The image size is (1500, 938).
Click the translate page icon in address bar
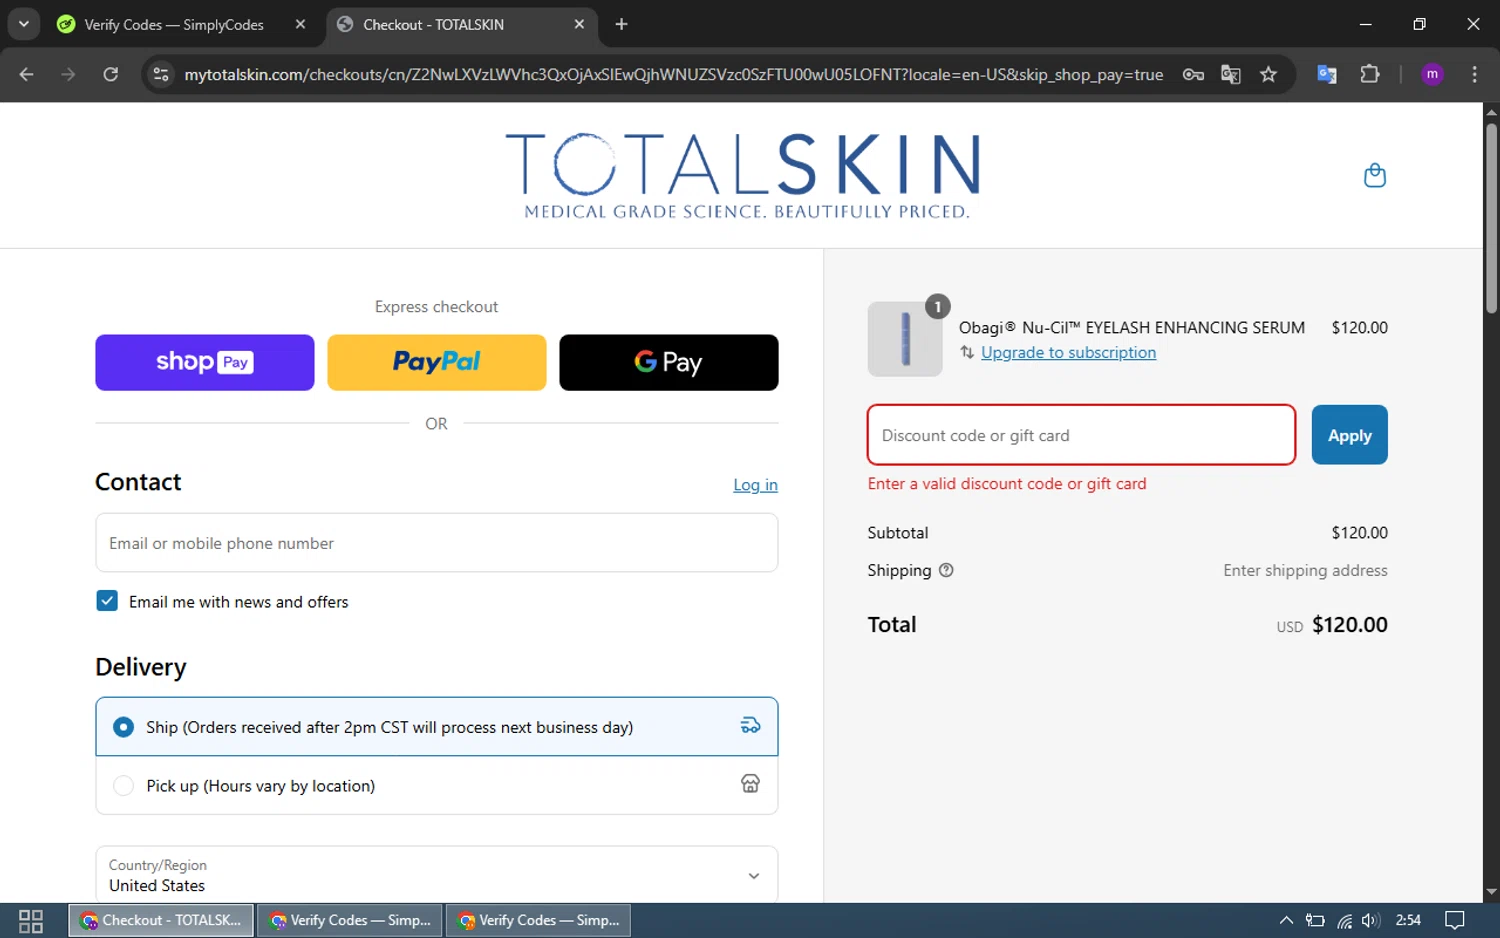click(1231, 74)
